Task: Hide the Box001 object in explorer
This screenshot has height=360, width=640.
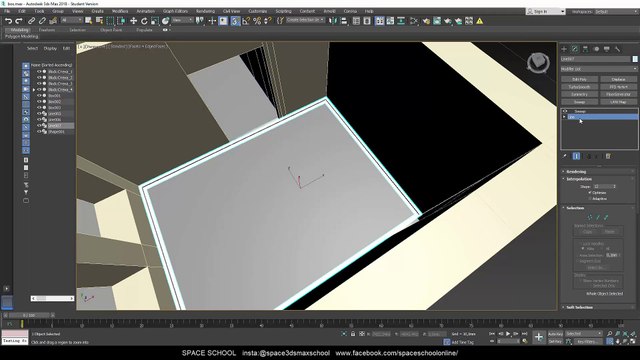Action: pos(40,96)
